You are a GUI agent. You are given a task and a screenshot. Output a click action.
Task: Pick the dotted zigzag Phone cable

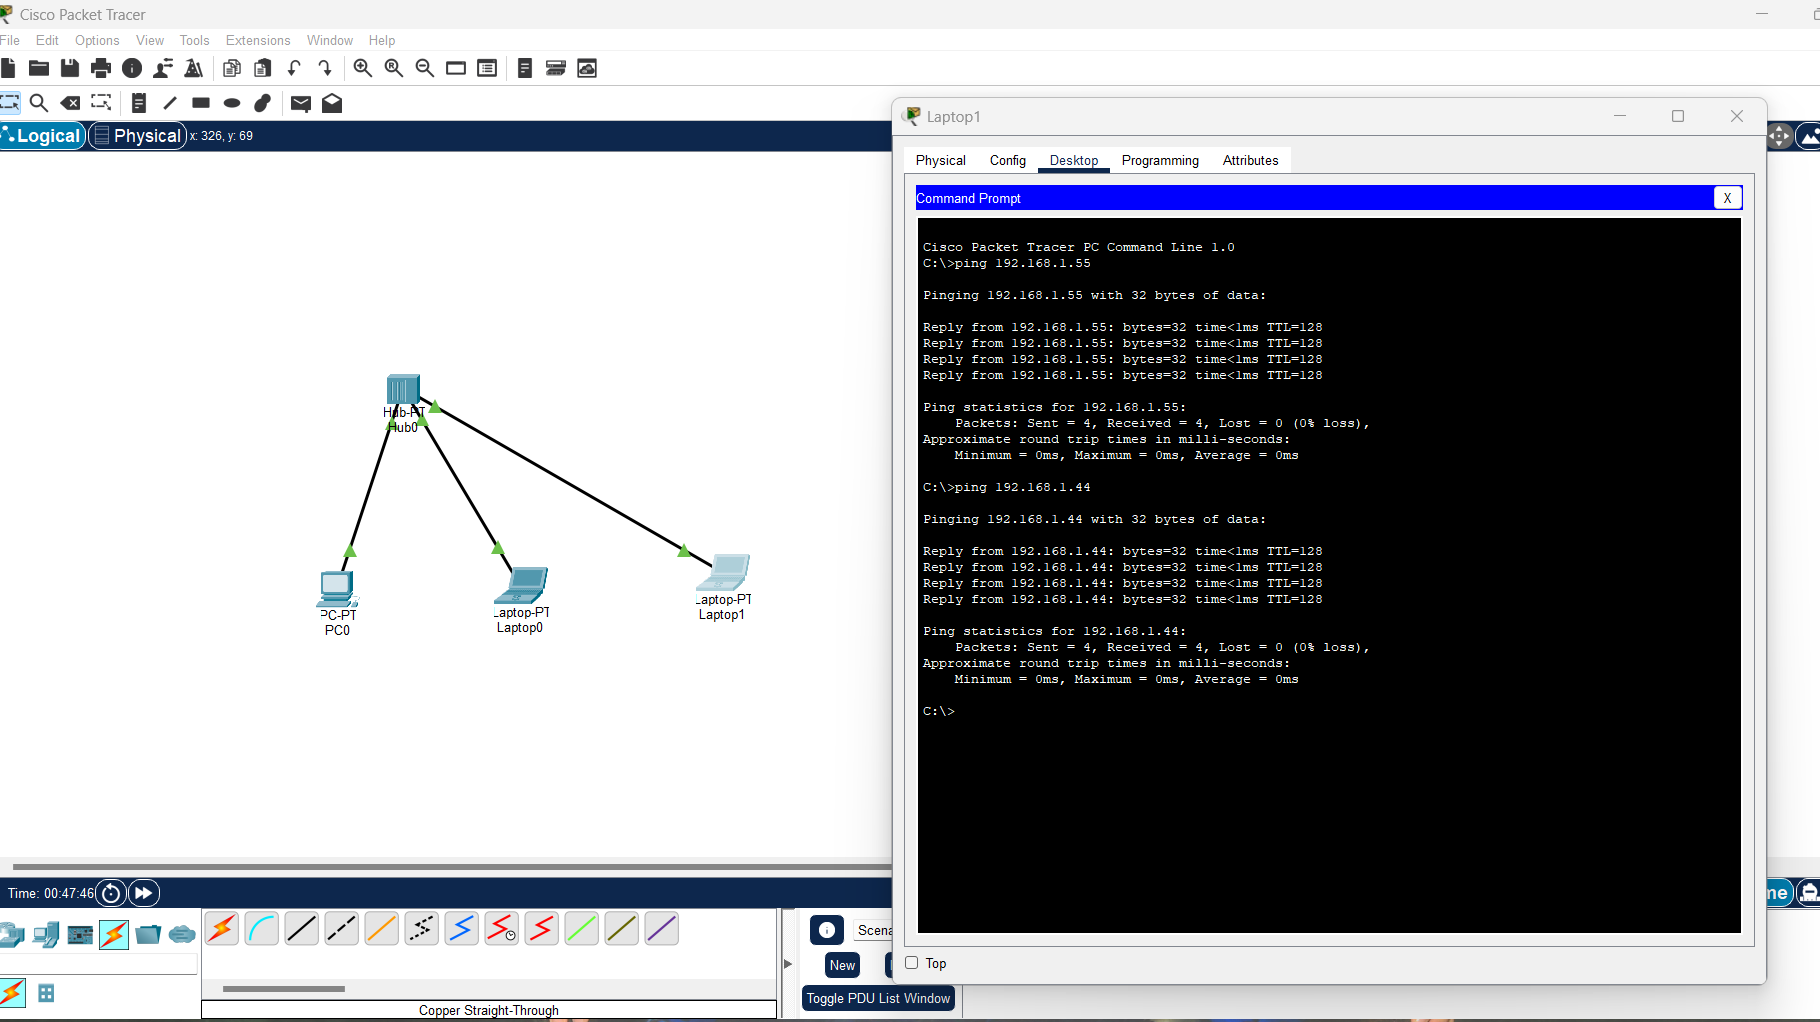click(x=422, y=929)
